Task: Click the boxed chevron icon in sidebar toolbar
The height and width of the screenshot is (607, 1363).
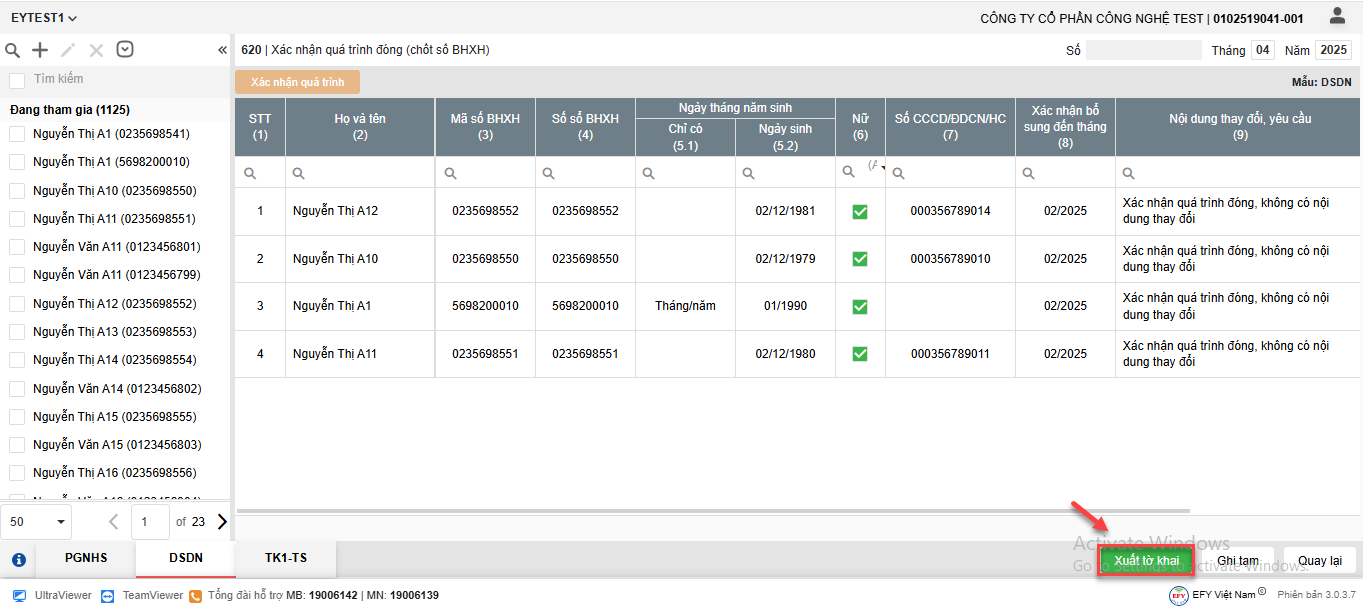Action: pos(125,50)
